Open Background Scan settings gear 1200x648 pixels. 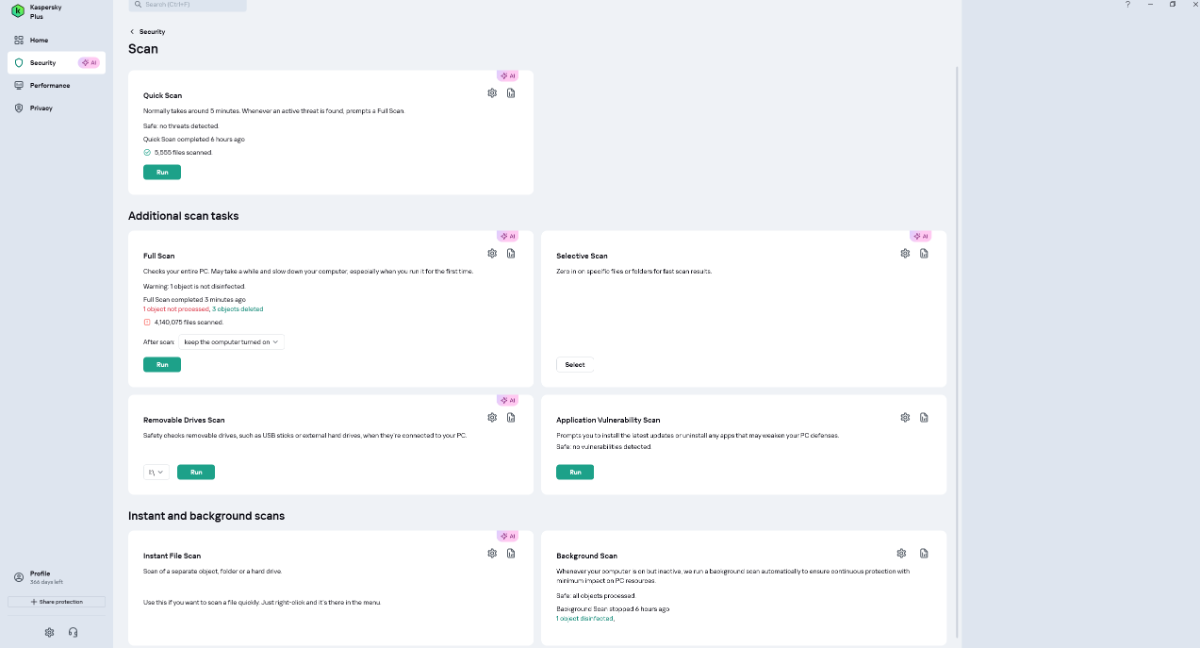coord(901,553)
